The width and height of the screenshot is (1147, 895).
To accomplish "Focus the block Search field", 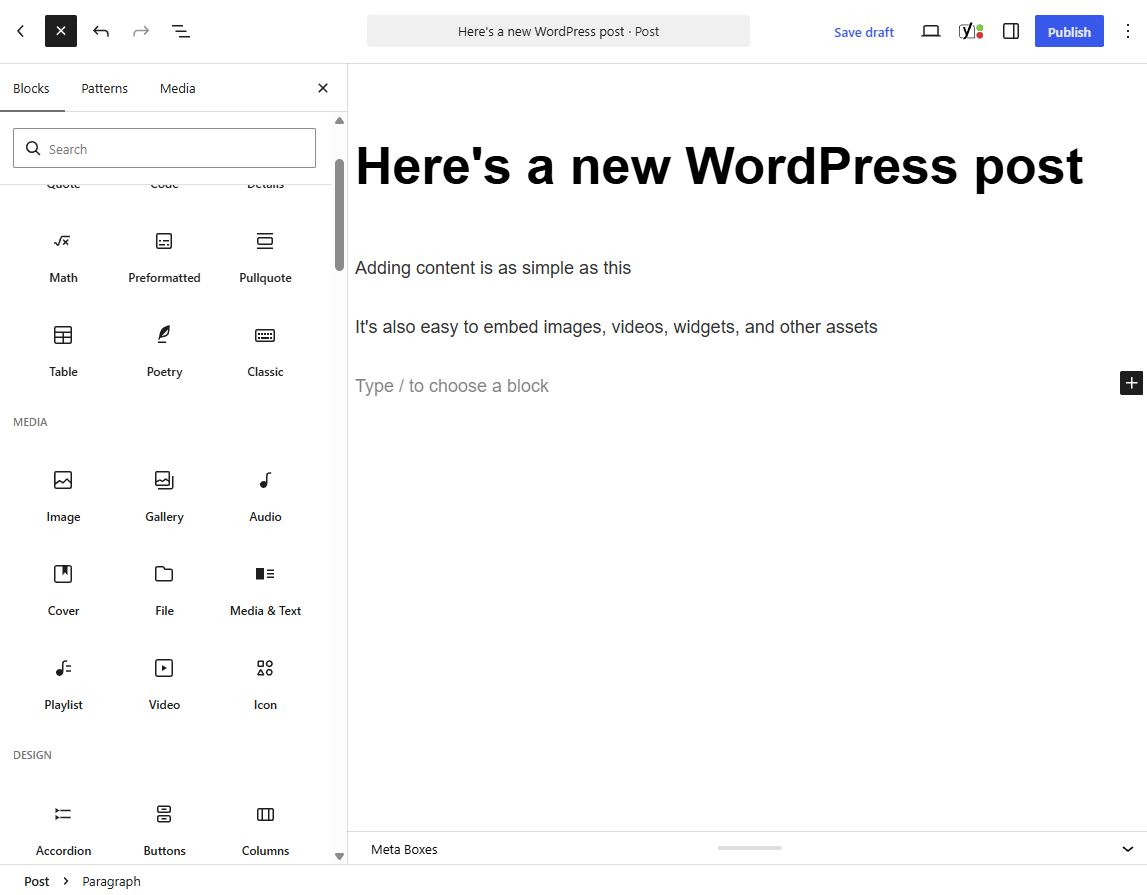I will tap(165, 148).
